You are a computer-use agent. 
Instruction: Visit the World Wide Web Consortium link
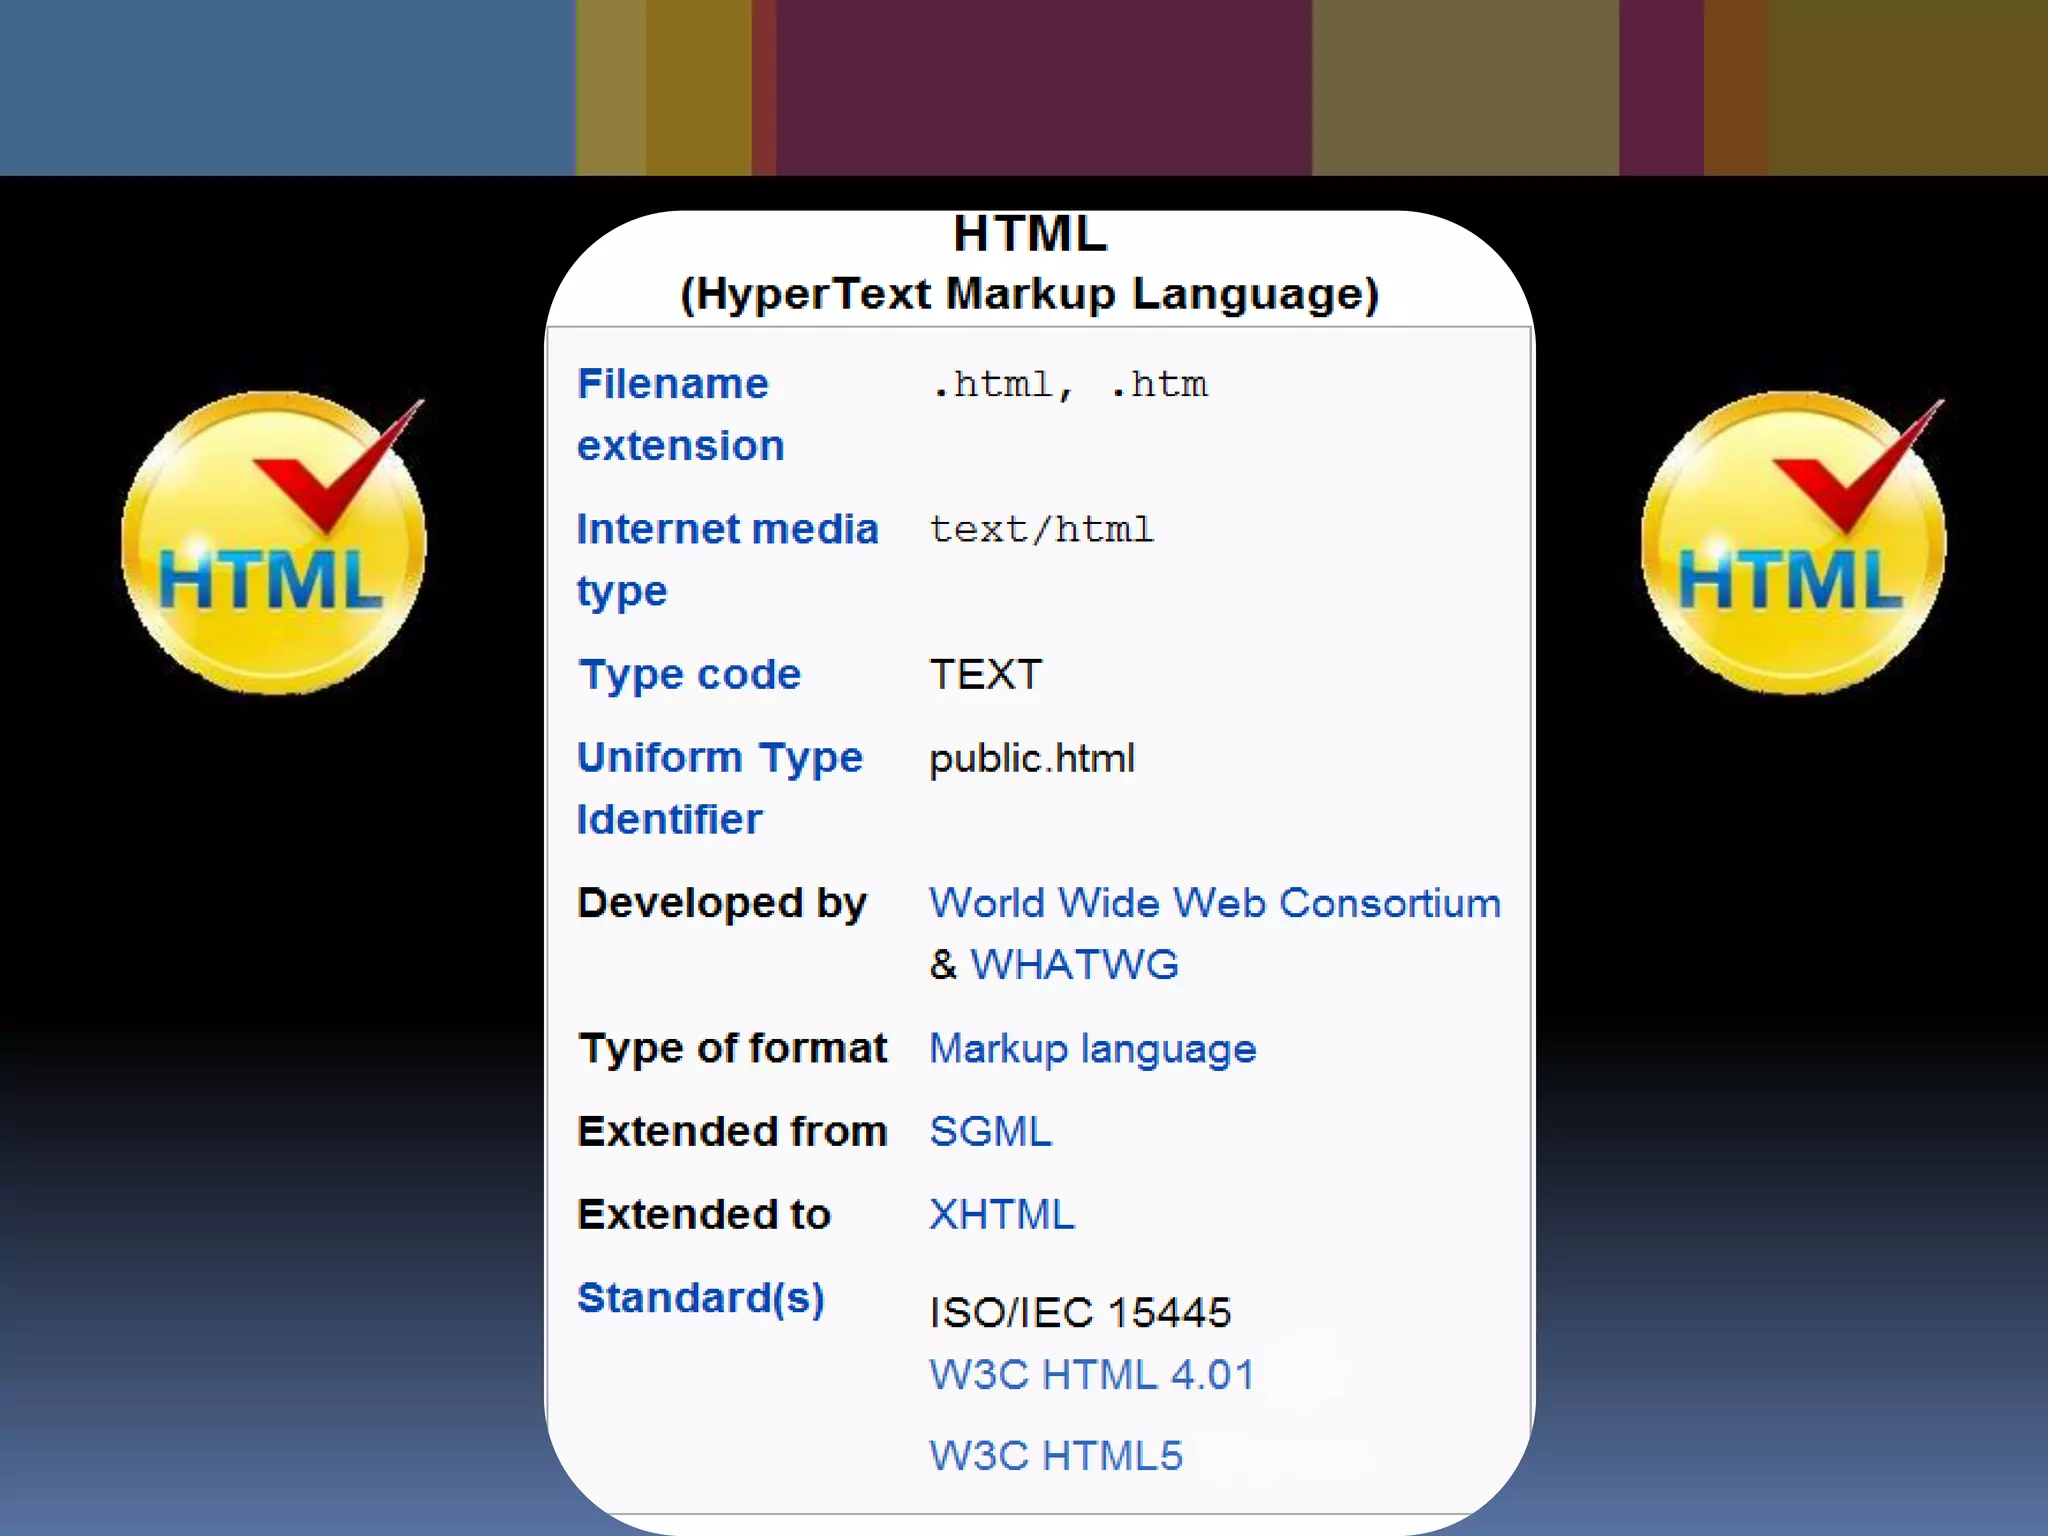[x=1215, y=903]
